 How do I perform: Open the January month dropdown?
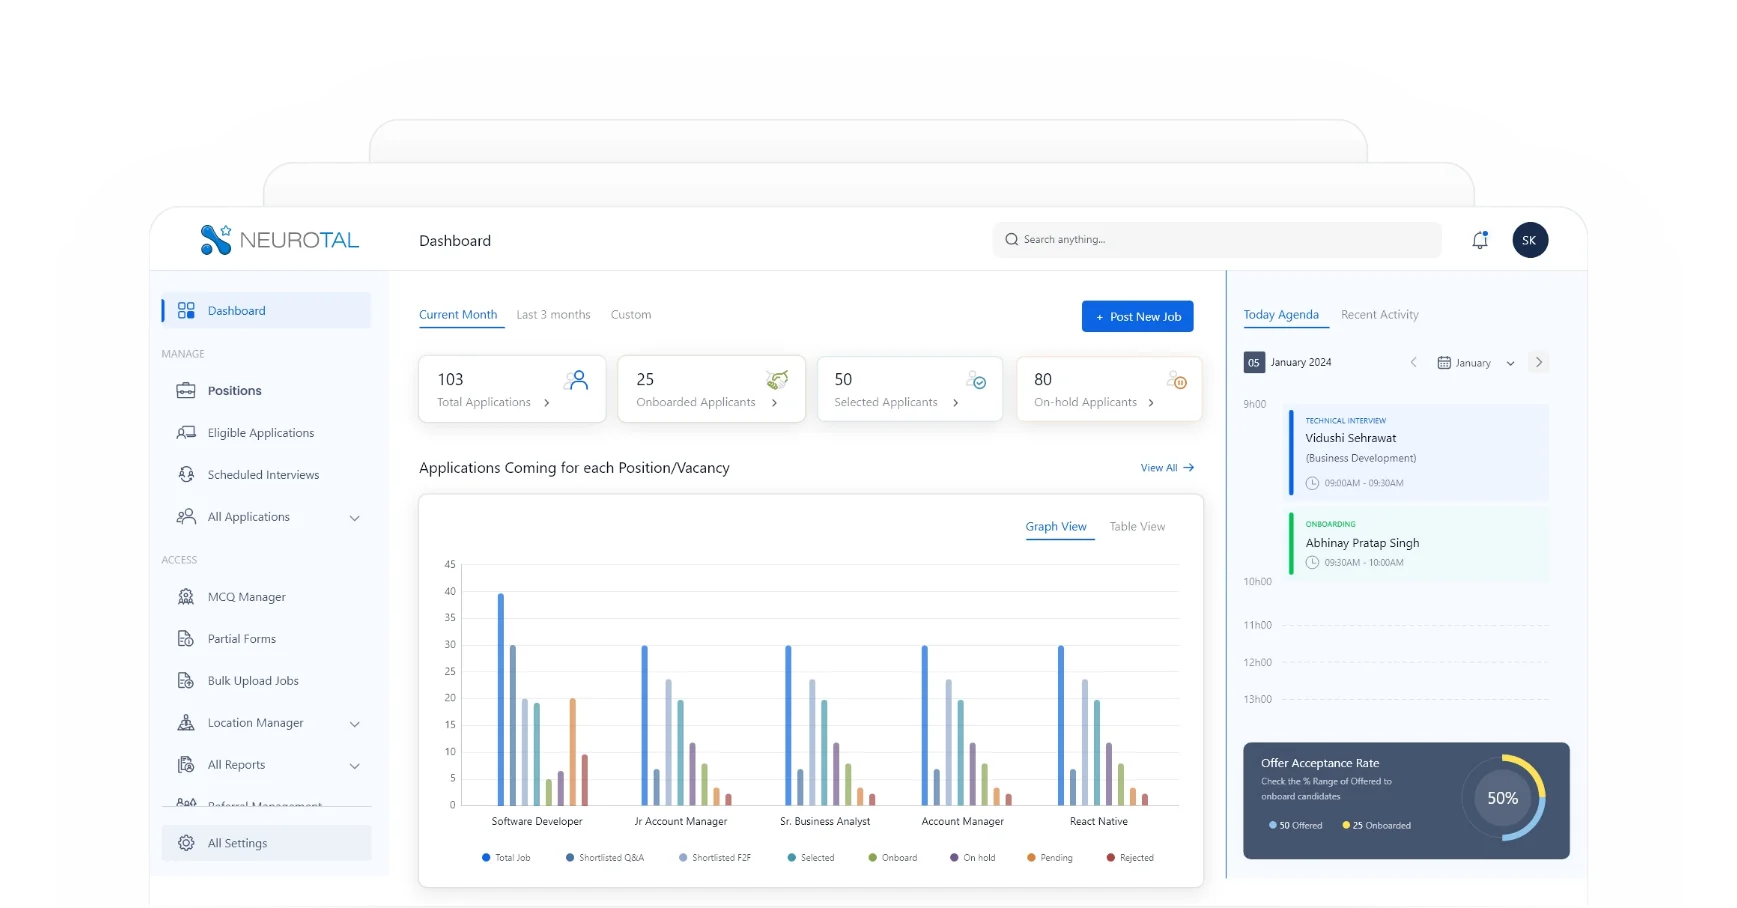[x=1474, y=362]
